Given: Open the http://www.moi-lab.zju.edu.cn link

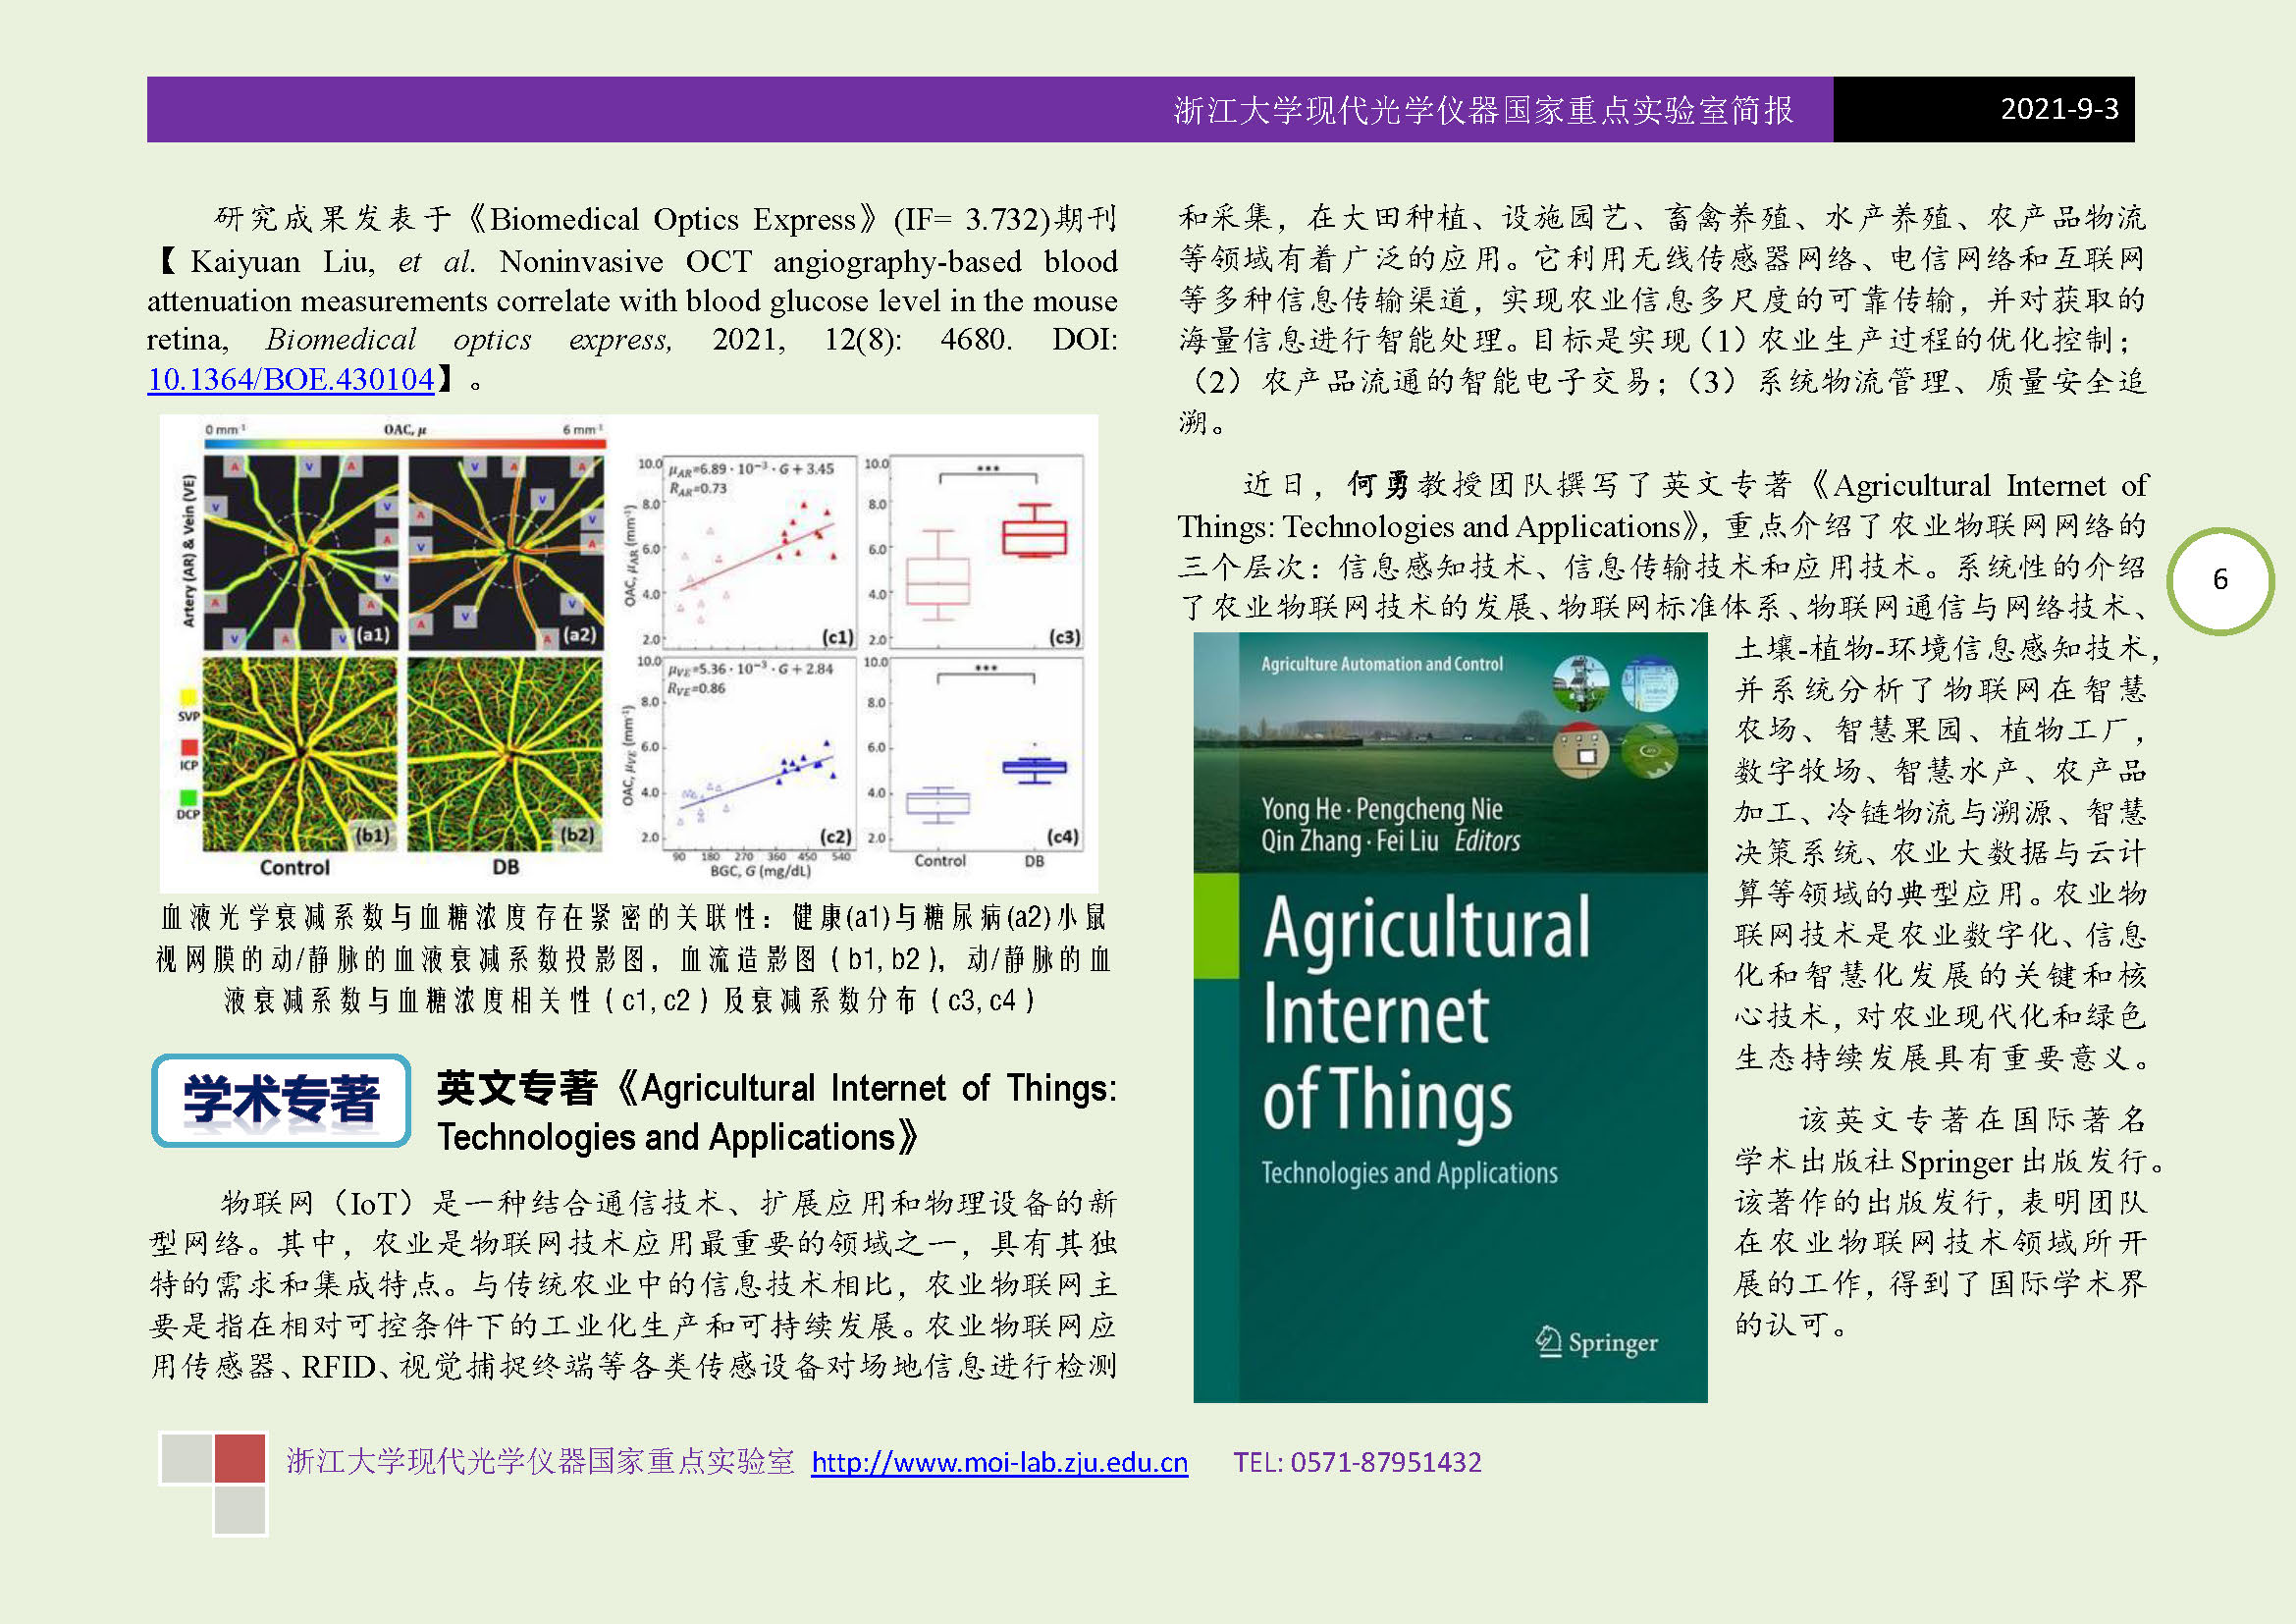Looking at the screenshot, I should click(999, 1462).
